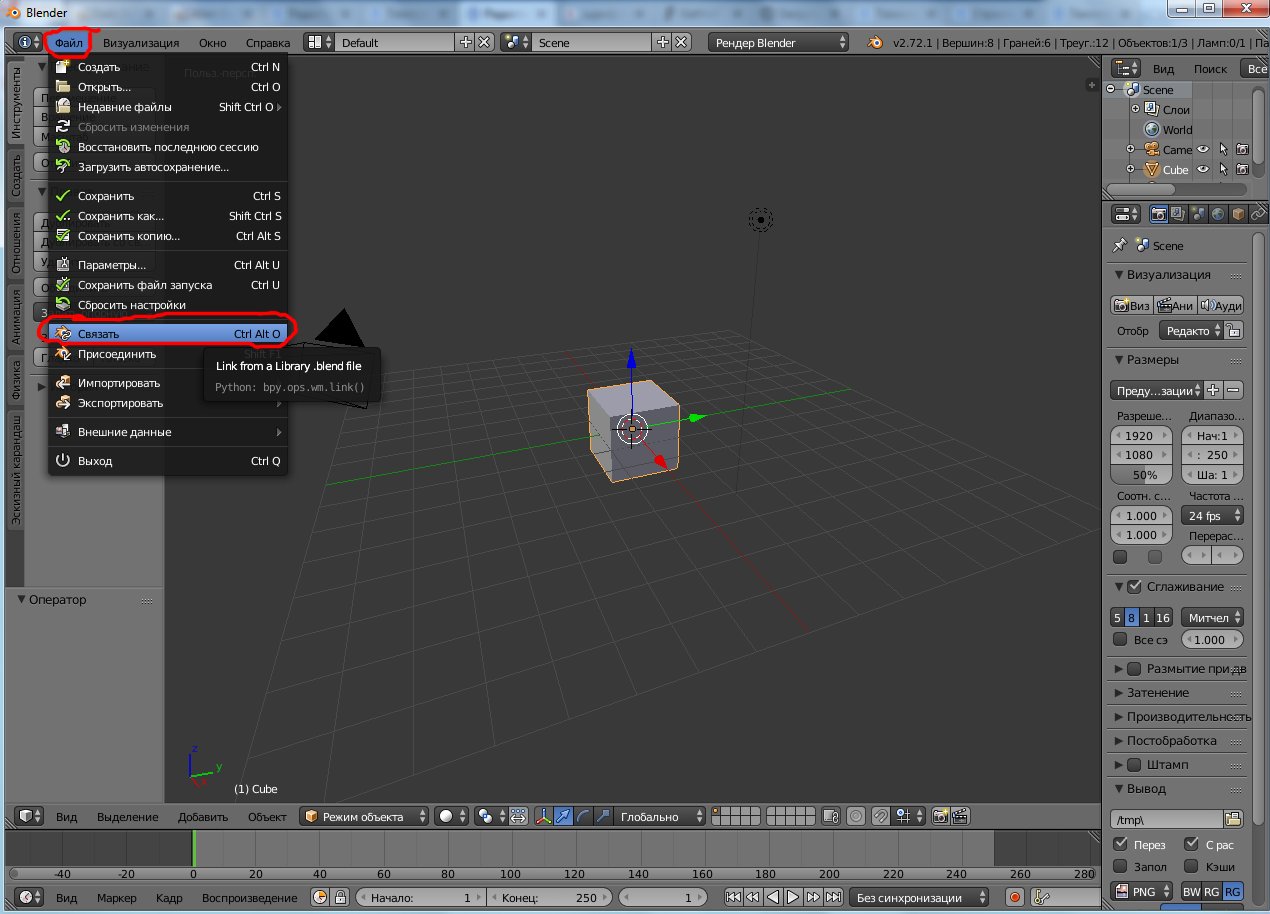This screenshot has width=1270, height=914.
Task: Toggle Camera renderability icon in outliner
Action: pos(1242,149)
